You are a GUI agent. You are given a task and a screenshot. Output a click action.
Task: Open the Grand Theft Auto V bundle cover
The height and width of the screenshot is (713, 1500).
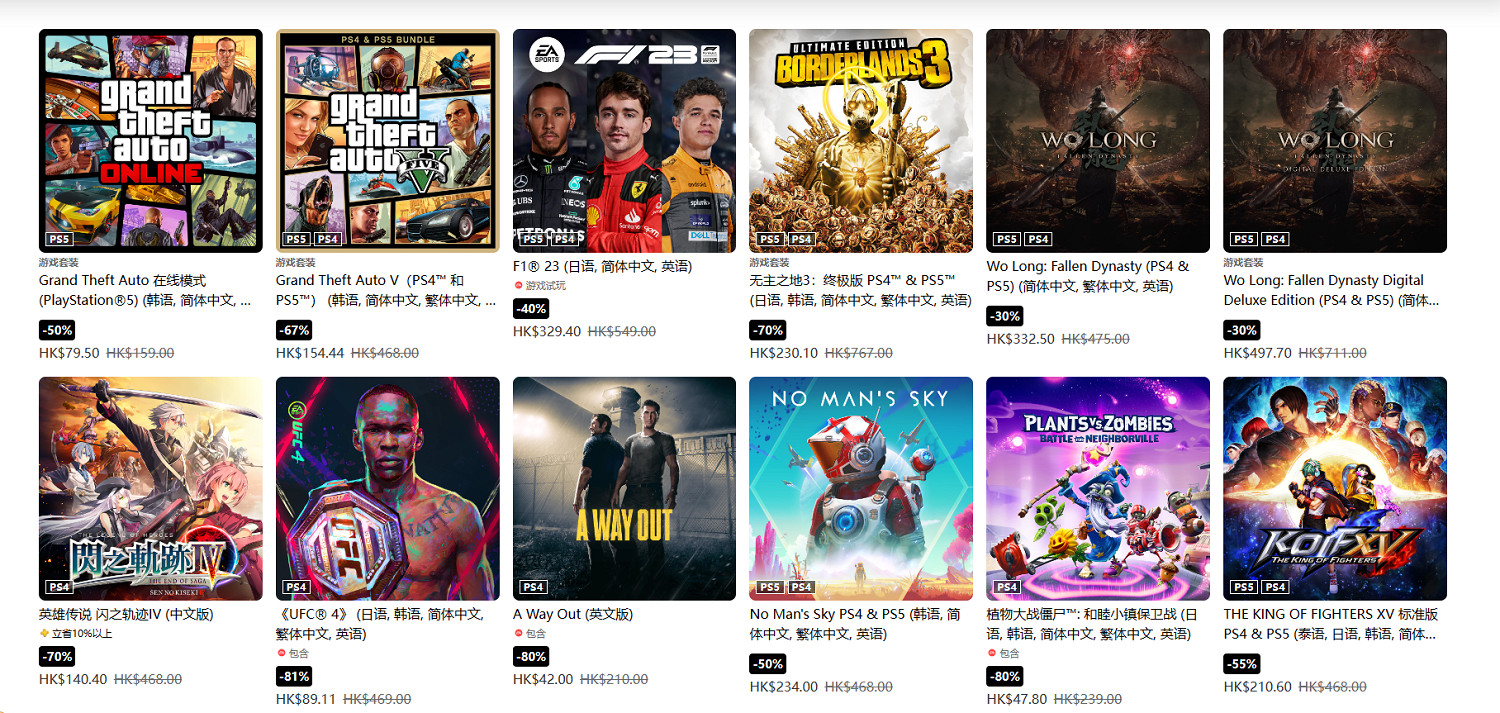[x=388, y=141]
